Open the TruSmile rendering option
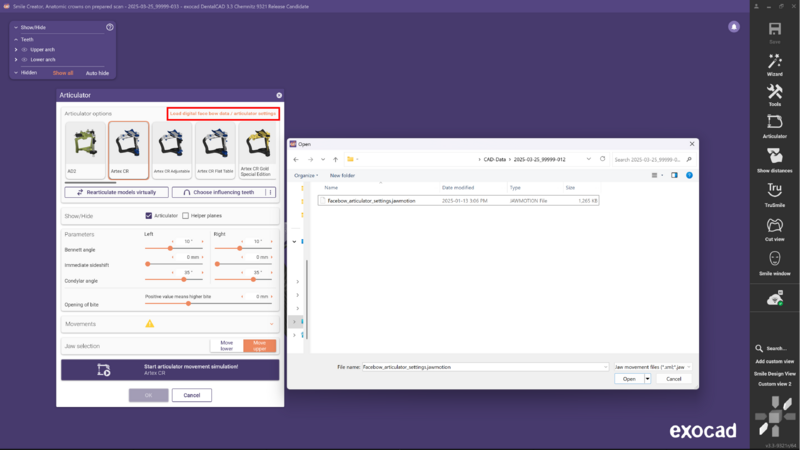Screen dimensions: 800x450 pyautogui.click(x=774, y=190)
